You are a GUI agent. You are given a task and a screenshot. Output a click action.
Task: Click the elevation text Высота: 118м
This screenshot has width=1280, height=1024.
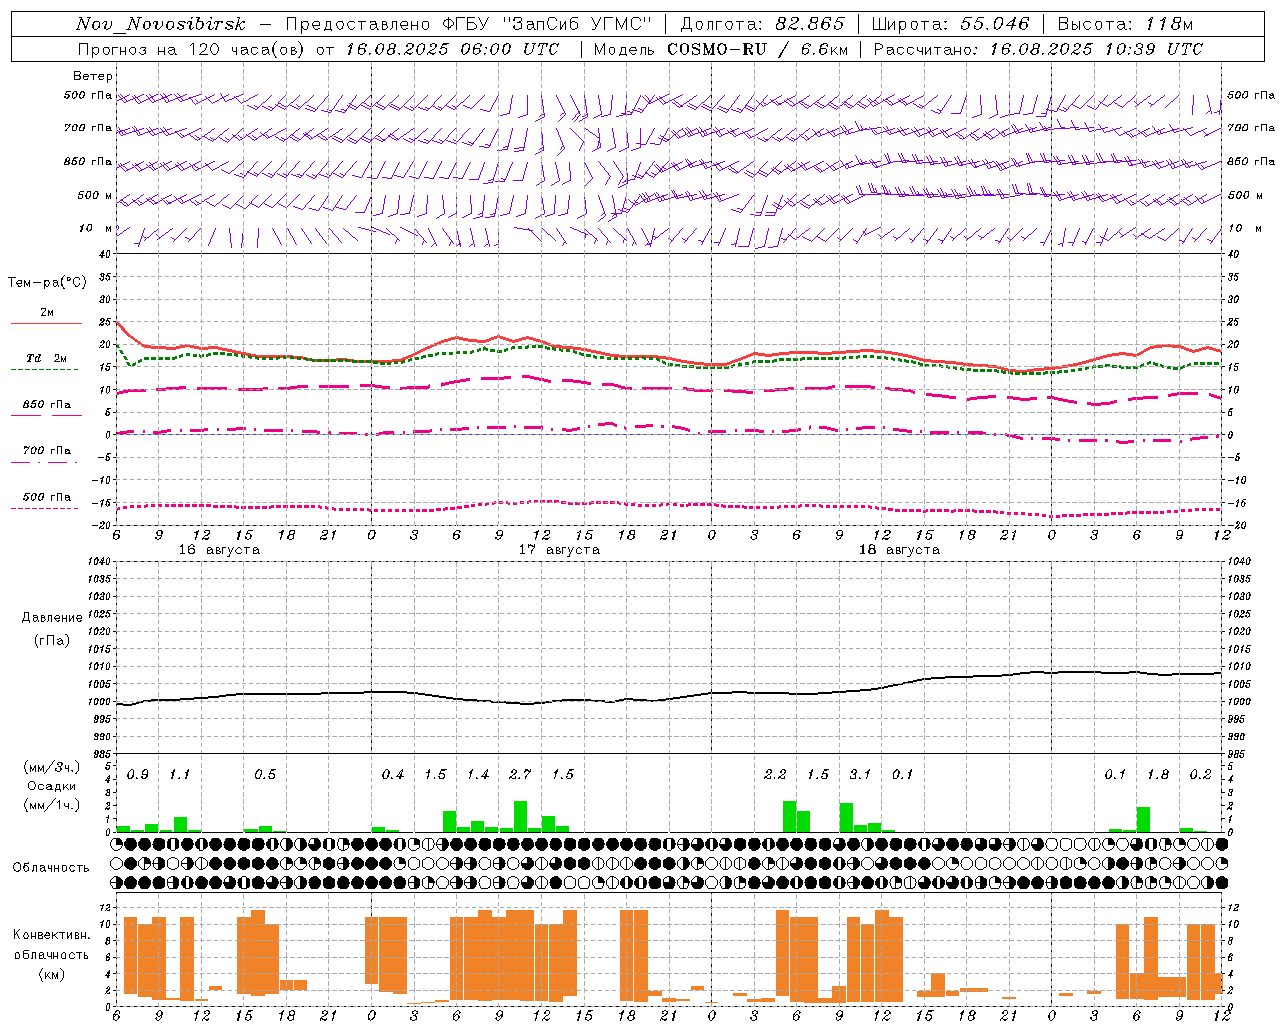tap(1126, 24)
